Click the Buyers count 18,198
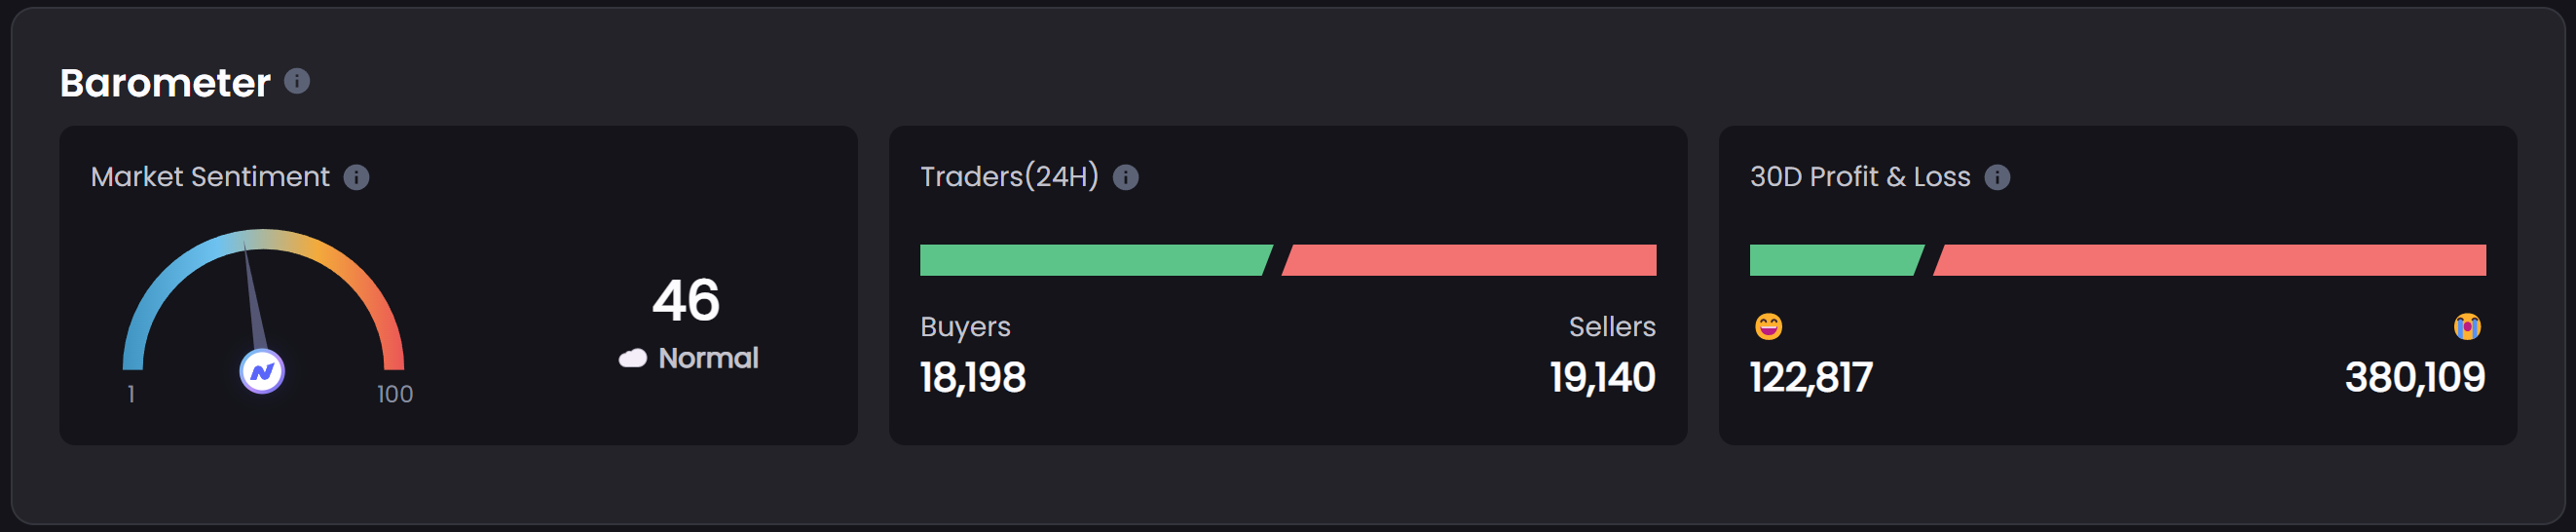This screenshot has width=2576, height=532. [972, 378]
